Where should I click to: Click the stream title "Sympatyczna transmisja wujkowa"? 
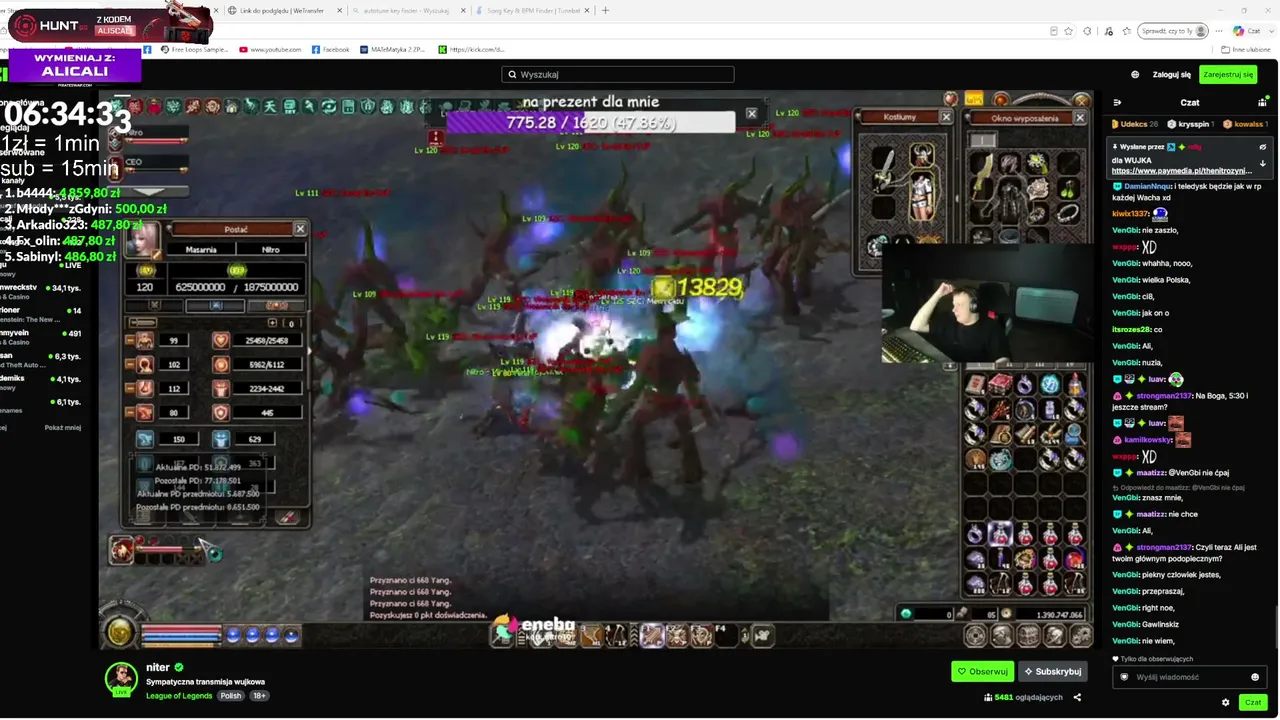click(205, 682)
